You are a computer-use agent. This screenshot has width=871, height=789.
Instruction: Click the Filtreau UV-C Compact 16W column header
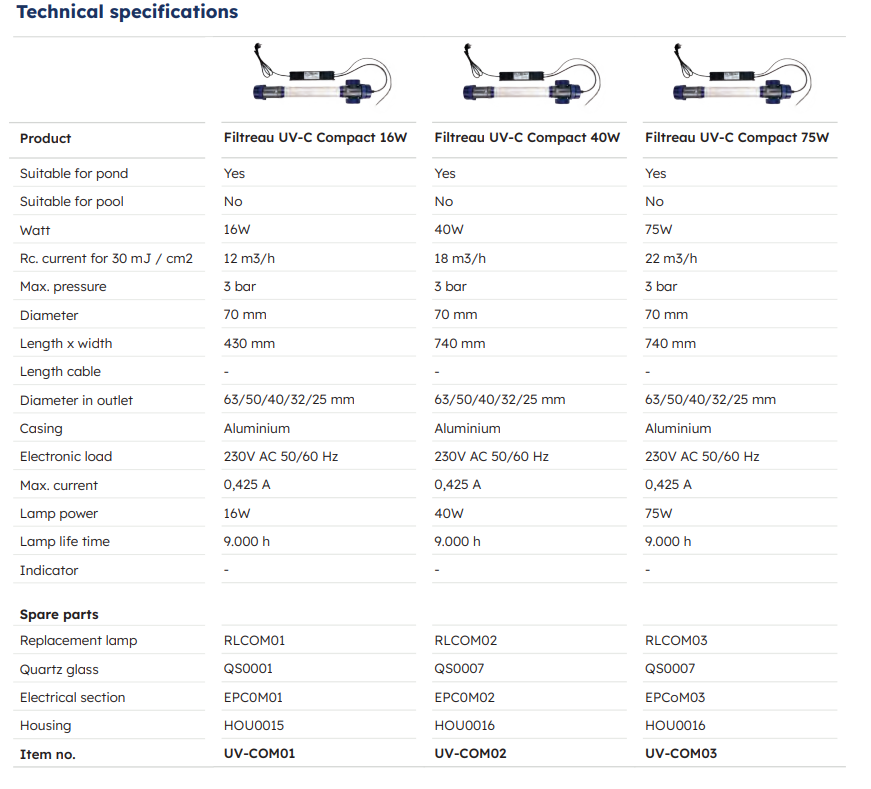pyautogui.click(x=315, y=138)
